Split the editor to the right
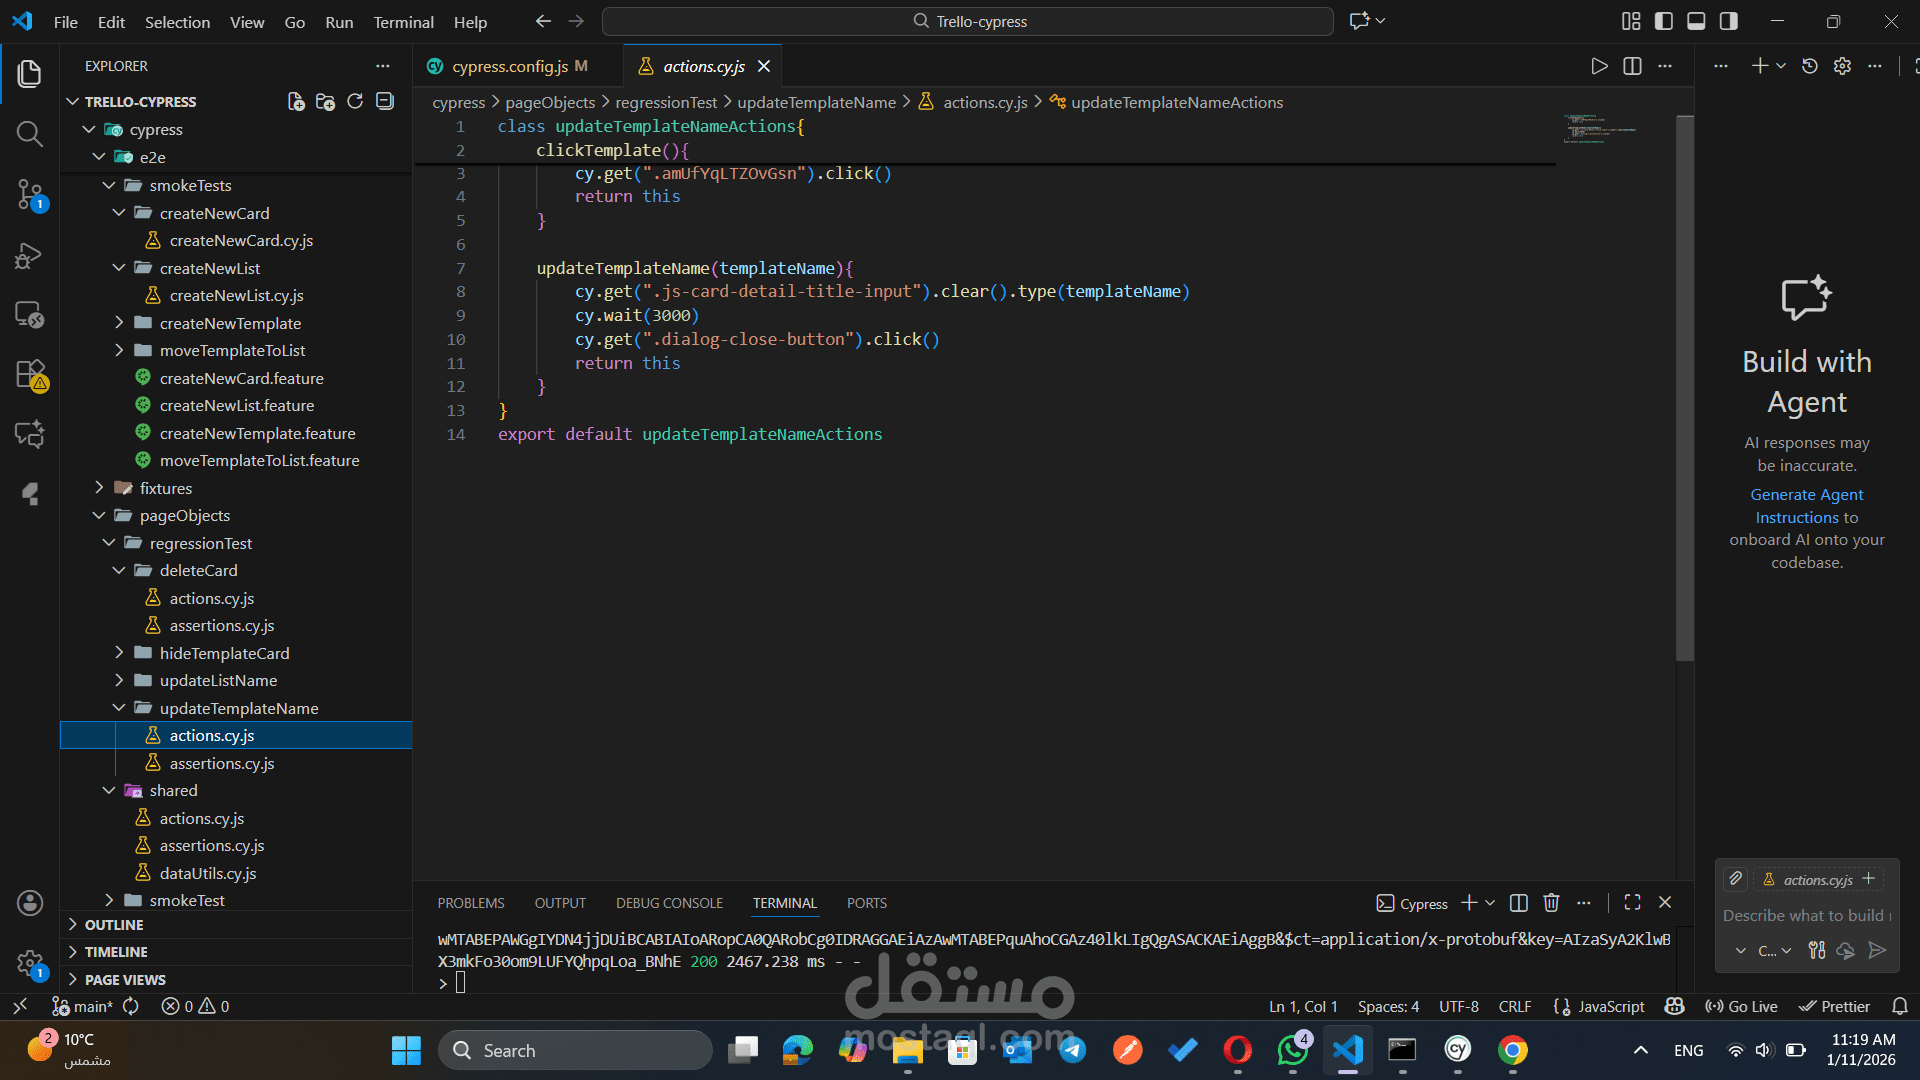 [1632, 66]
